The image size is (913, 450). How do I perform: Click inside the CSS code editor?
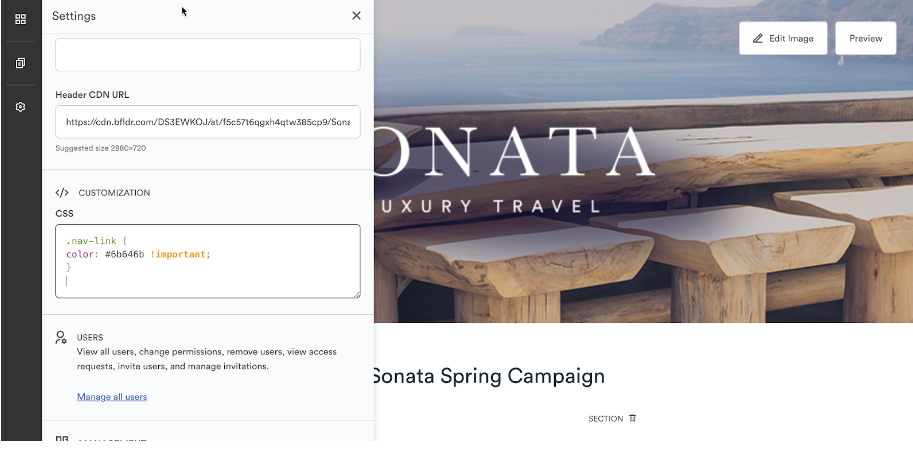pos(208,261)
